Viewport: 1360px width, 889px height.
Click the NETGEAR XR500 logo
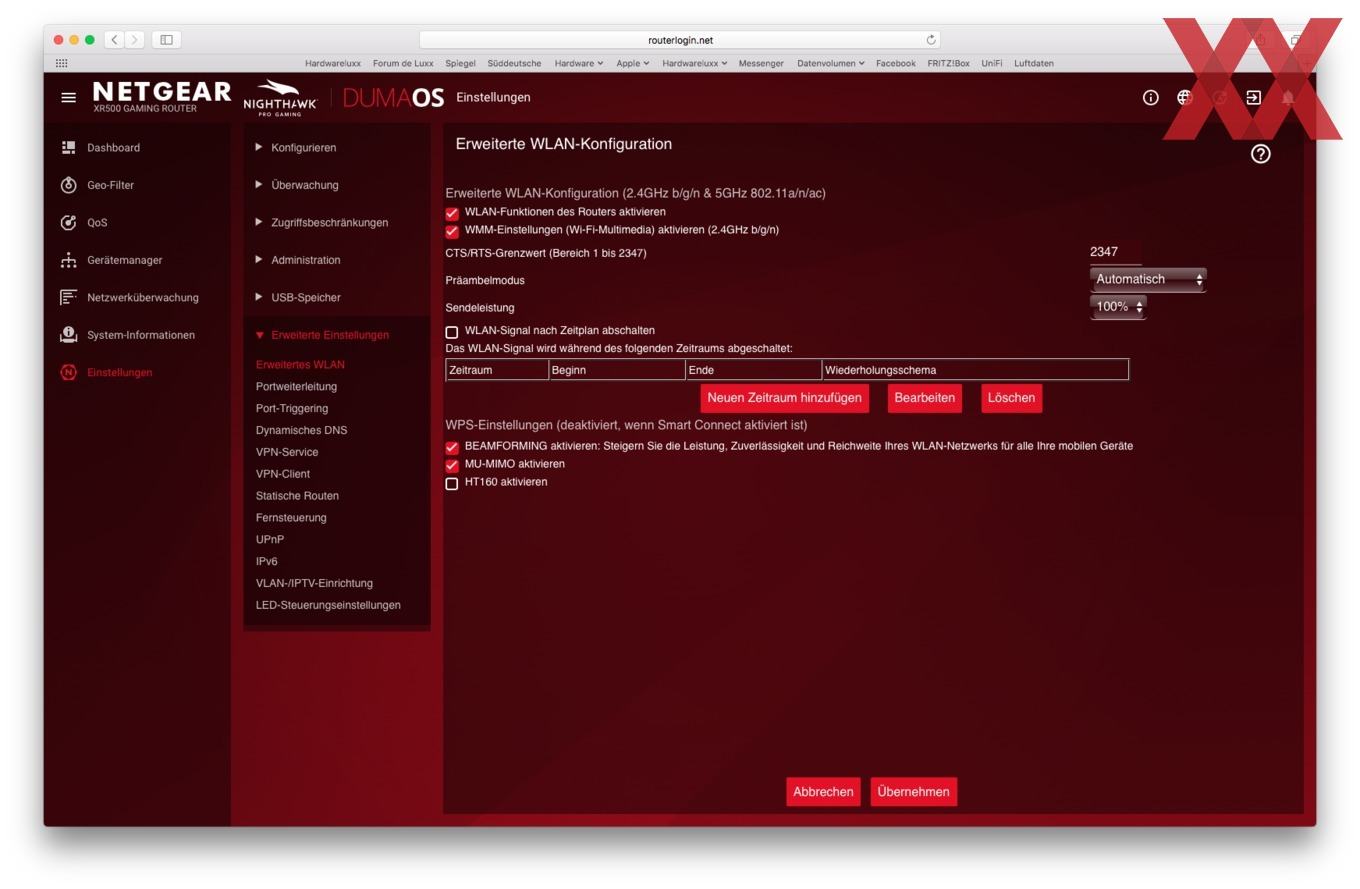click(x=161, y=97)
